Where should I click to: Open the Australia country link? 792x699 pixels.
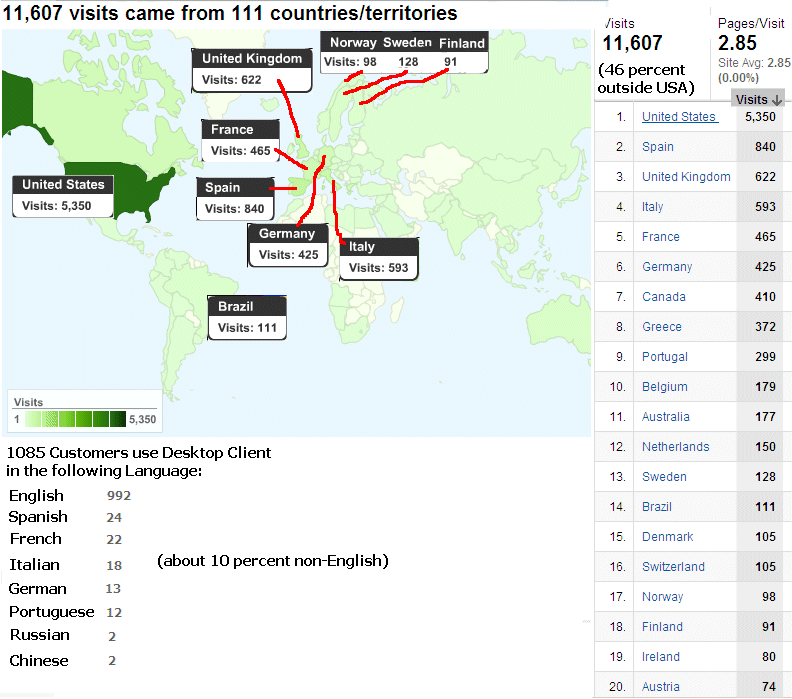666,417
